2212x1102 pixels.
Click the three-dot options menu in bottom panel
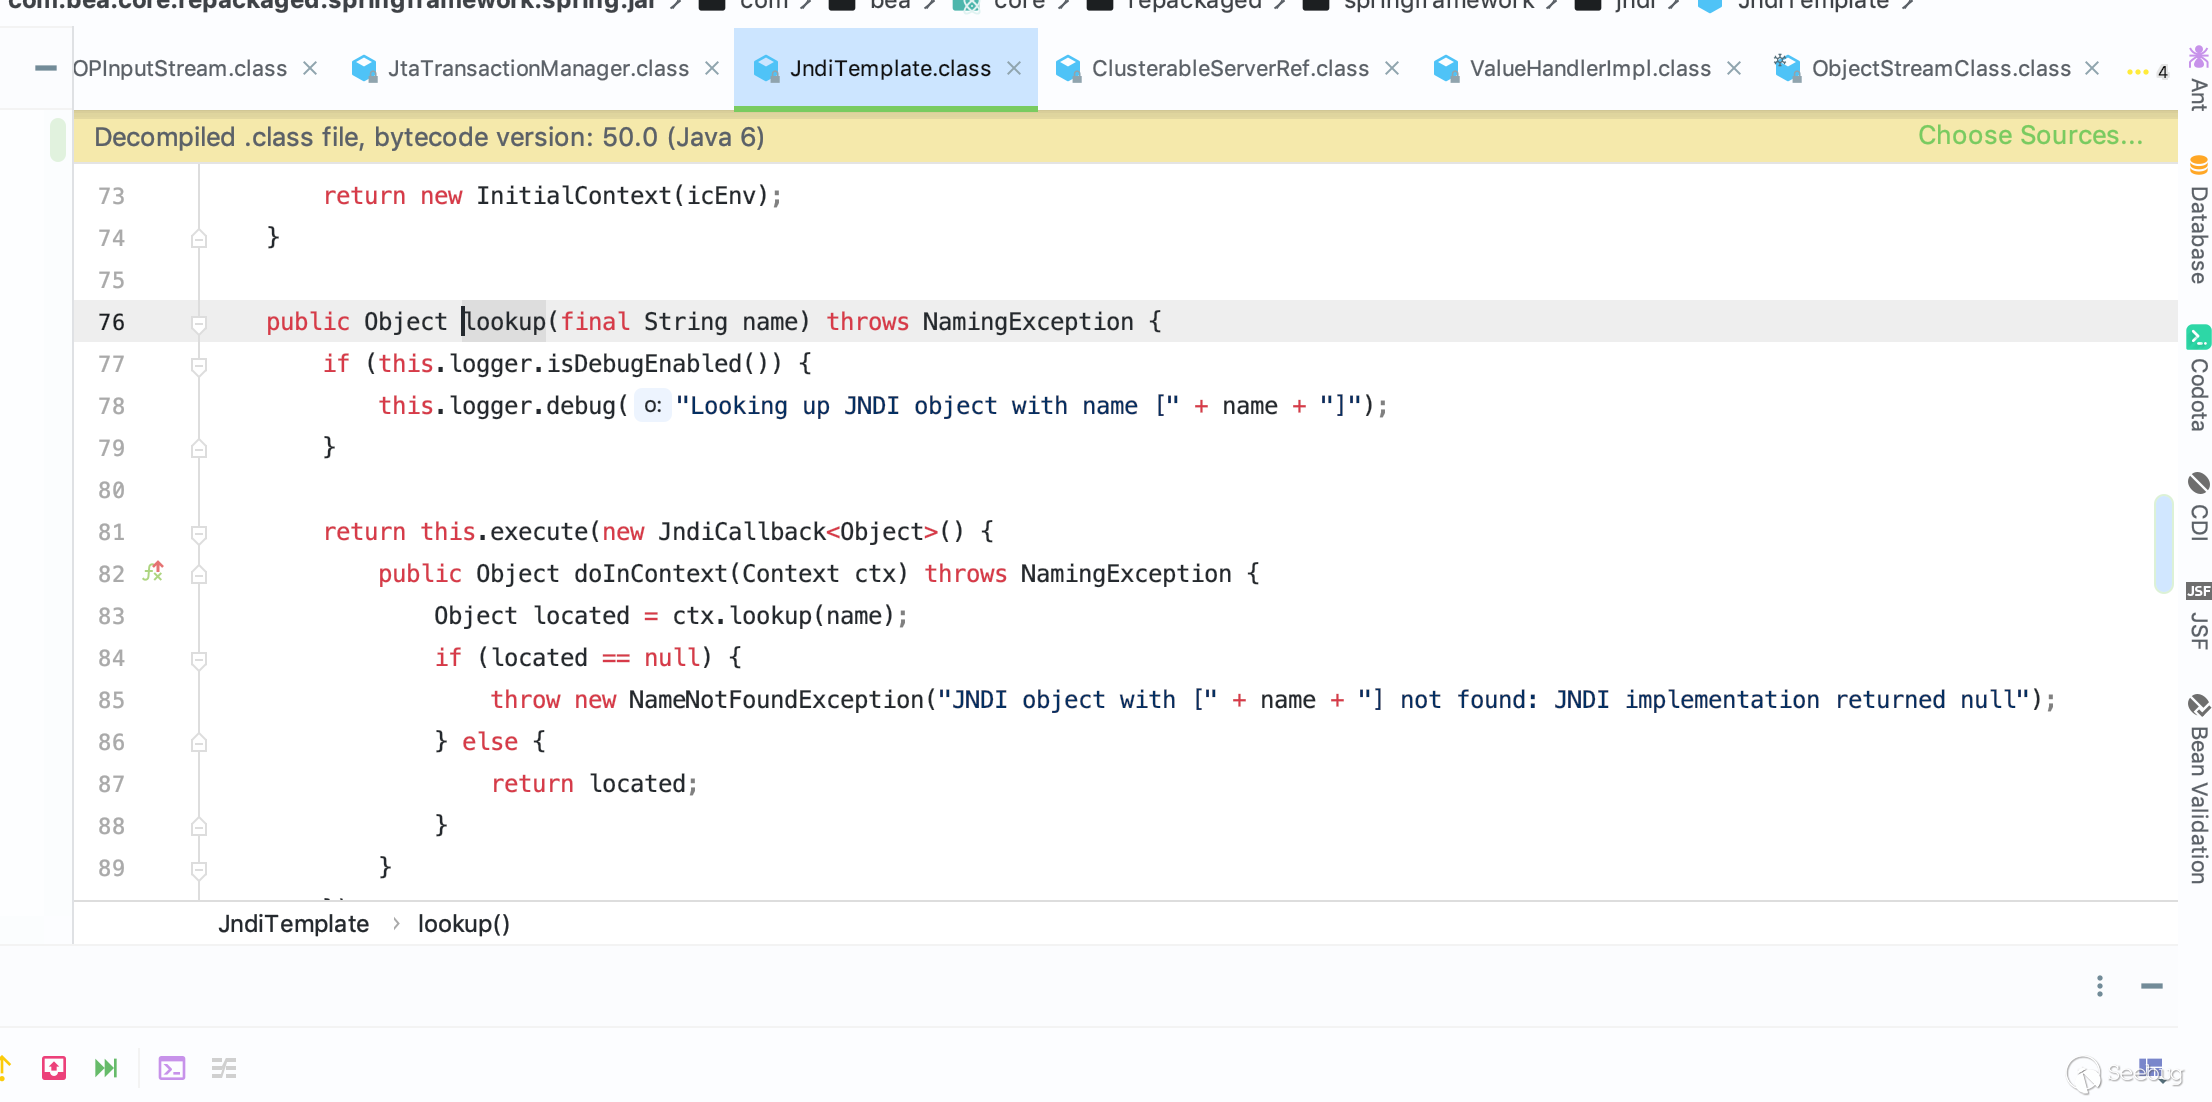pos(2099,986)
